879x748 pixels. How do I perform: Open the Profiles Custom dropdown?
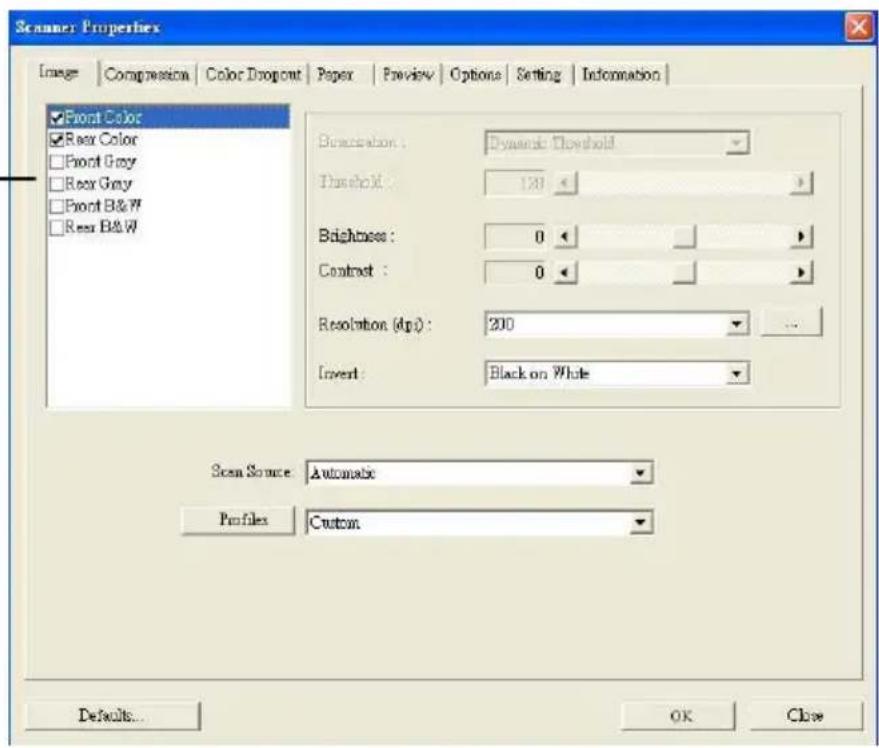click(480, 523)
